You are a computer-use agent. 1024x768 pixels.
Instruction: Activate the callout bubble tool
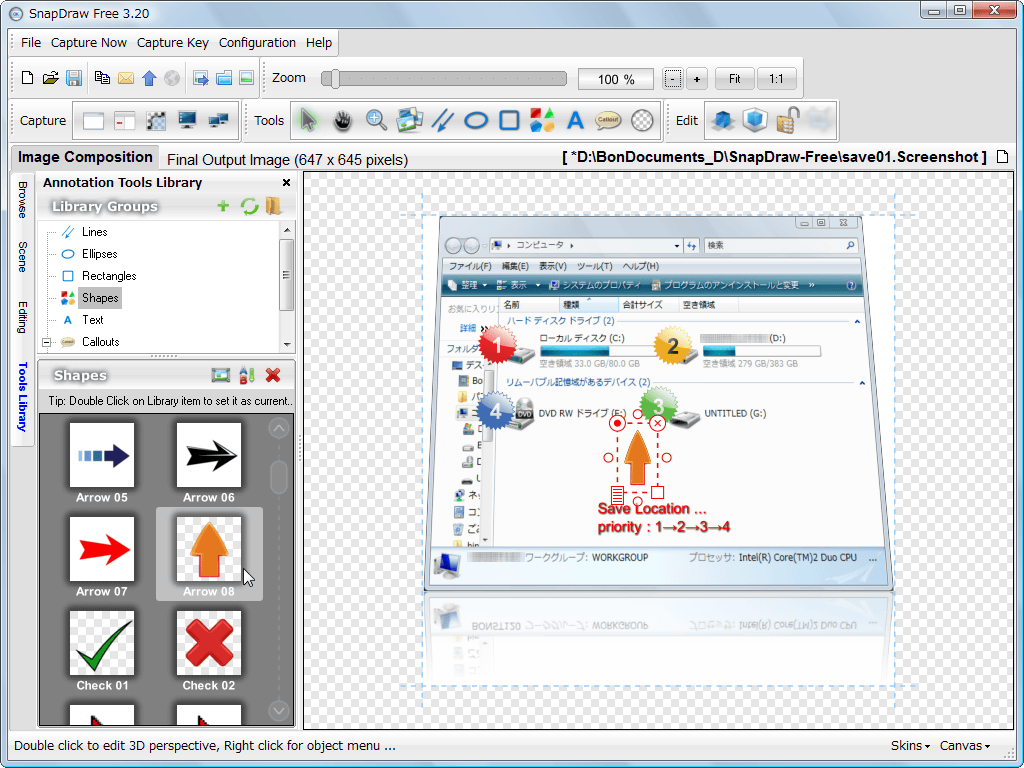point(608,121)
